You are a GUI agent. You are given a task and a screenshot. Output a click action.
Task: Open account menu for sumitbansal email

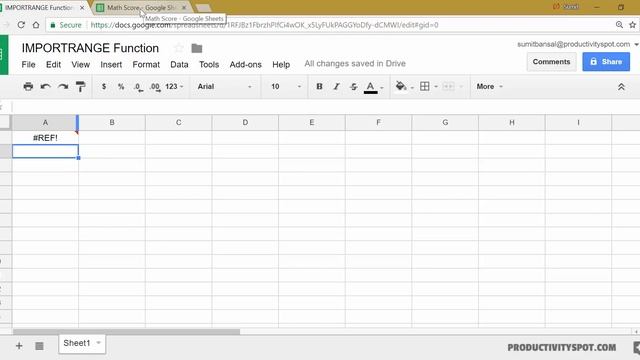pyautogui.click(x=577, y=44)
